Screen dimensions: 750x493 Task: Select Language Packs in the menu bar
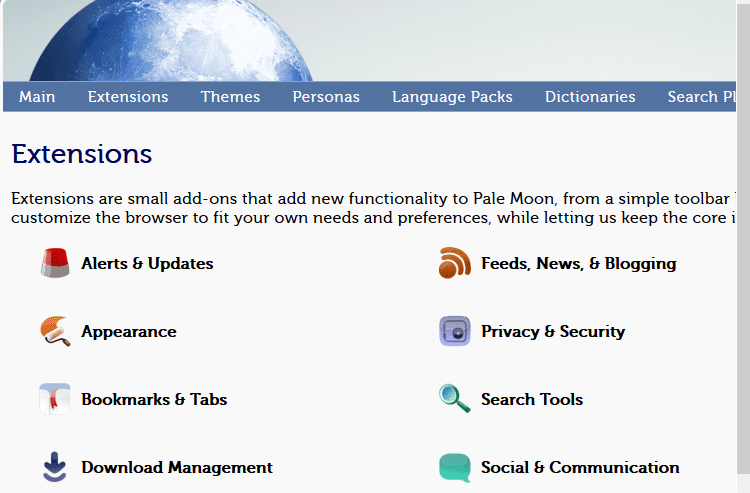click(452, 97)
